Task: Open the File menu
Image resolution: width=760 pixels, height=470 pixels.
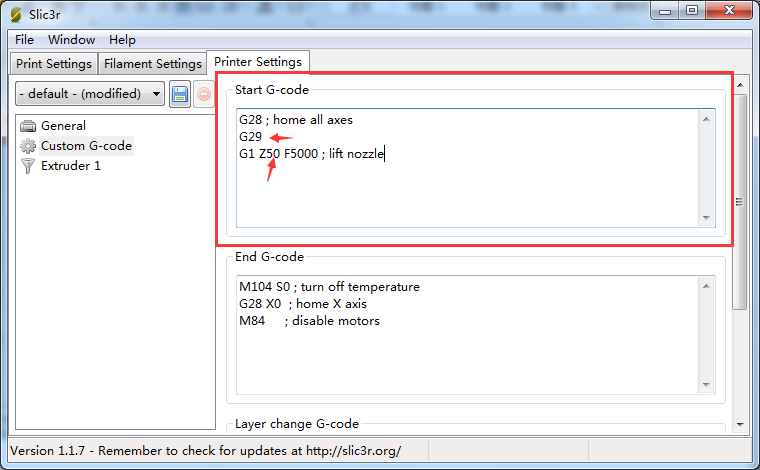Action: 24,40
